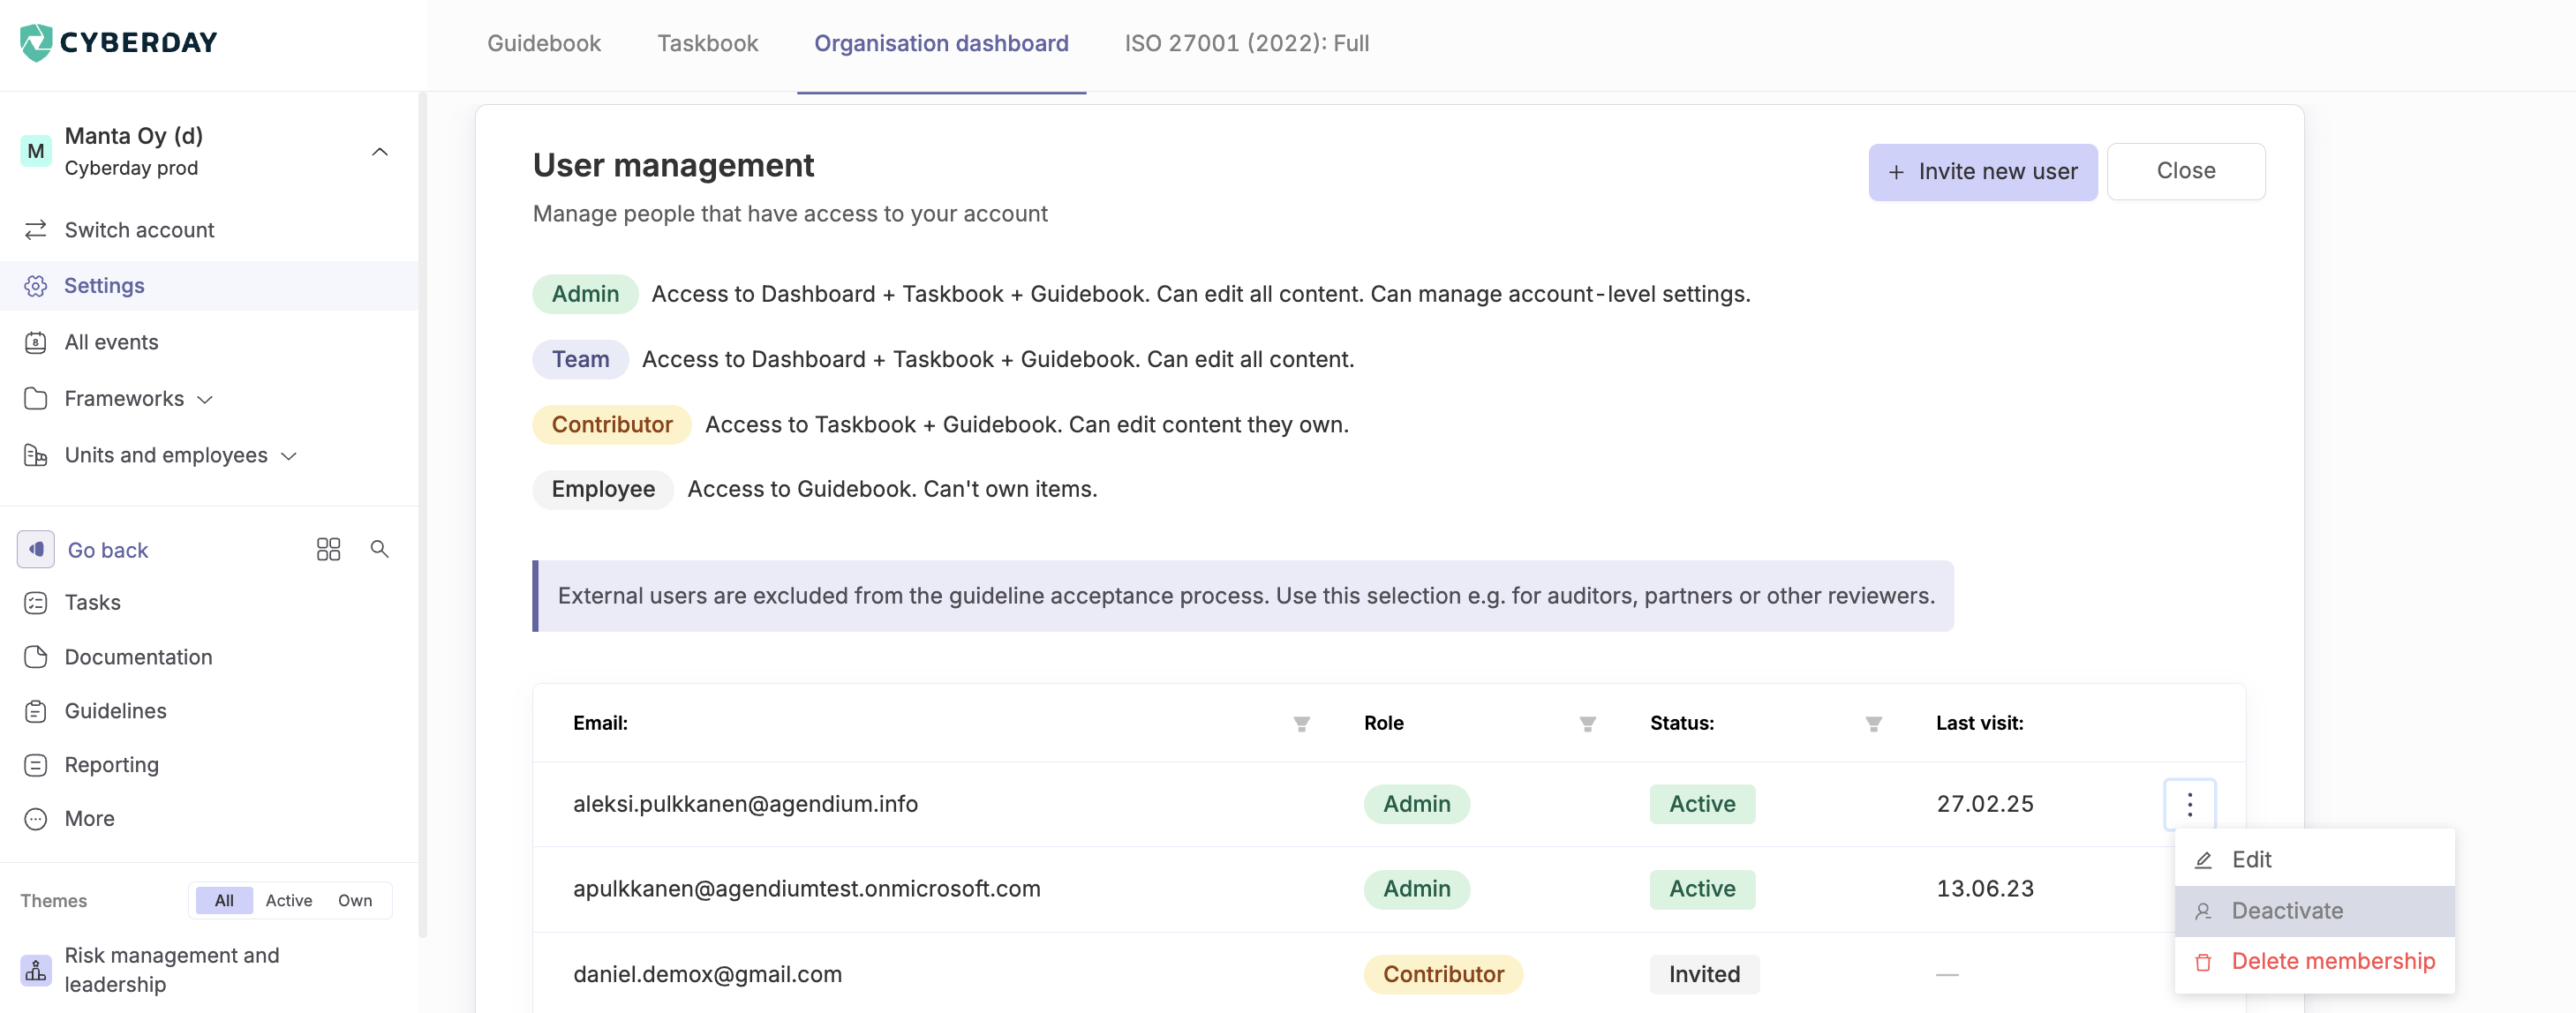Image resolution: width=2576 pixels, height=1013 pixels.
Task: Open the sidebar search magnifier icon
Action: 380,549
